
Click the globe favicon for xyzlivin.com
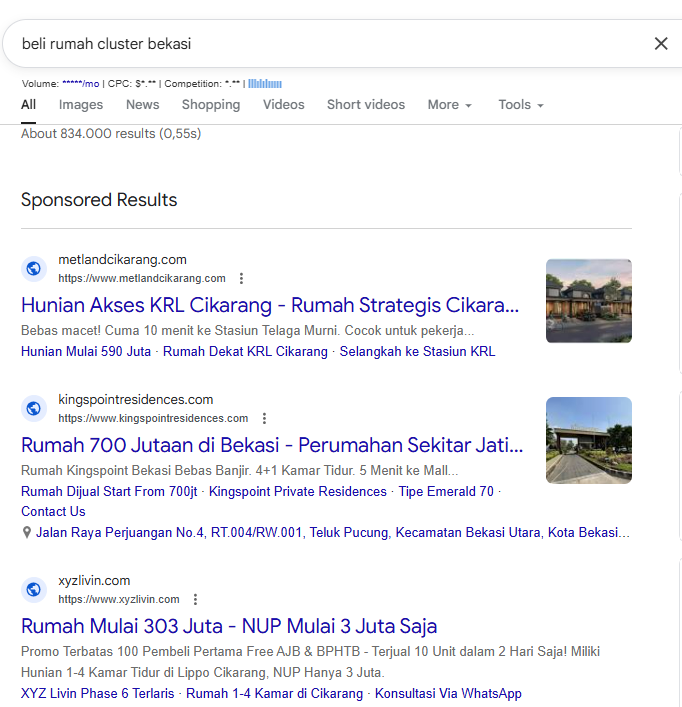(34, 589)
